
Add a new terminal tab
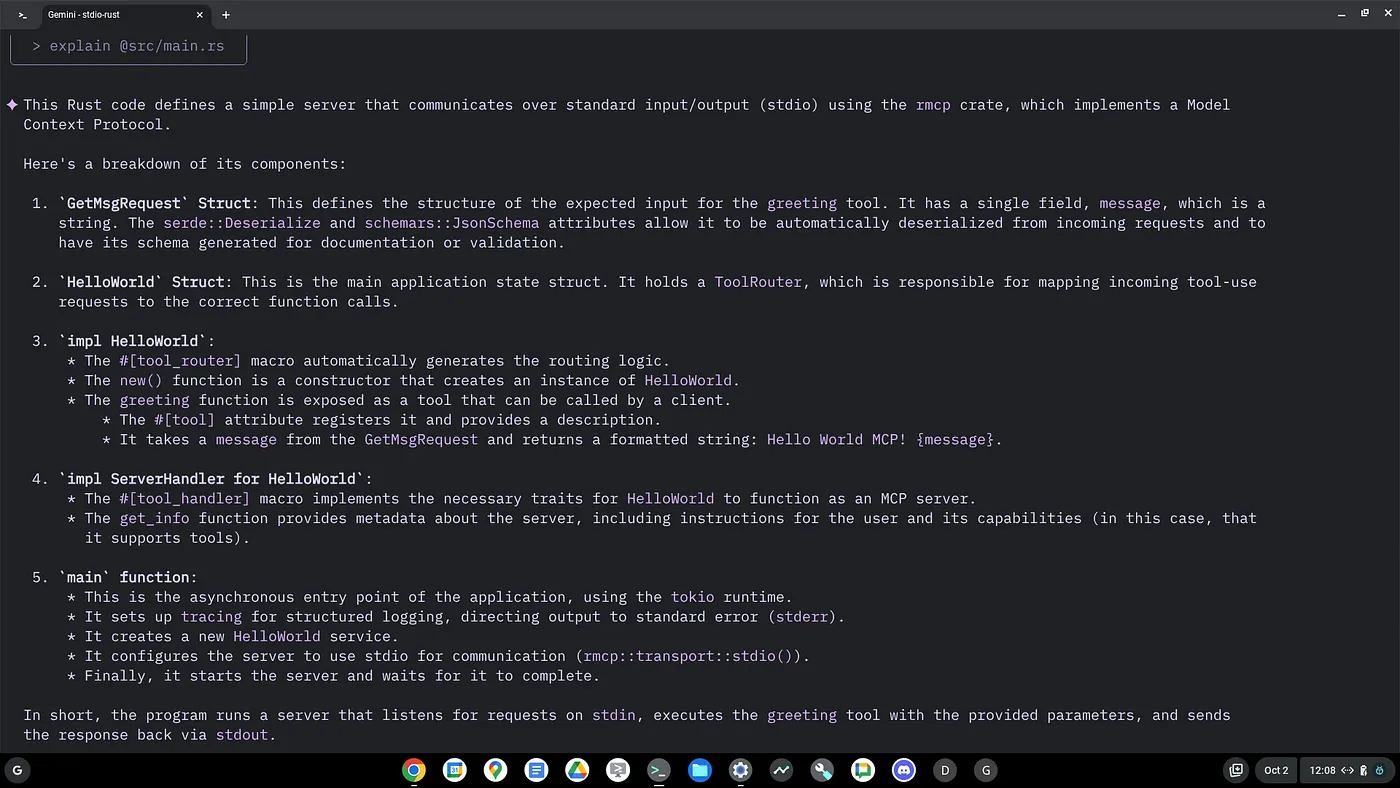226,15
